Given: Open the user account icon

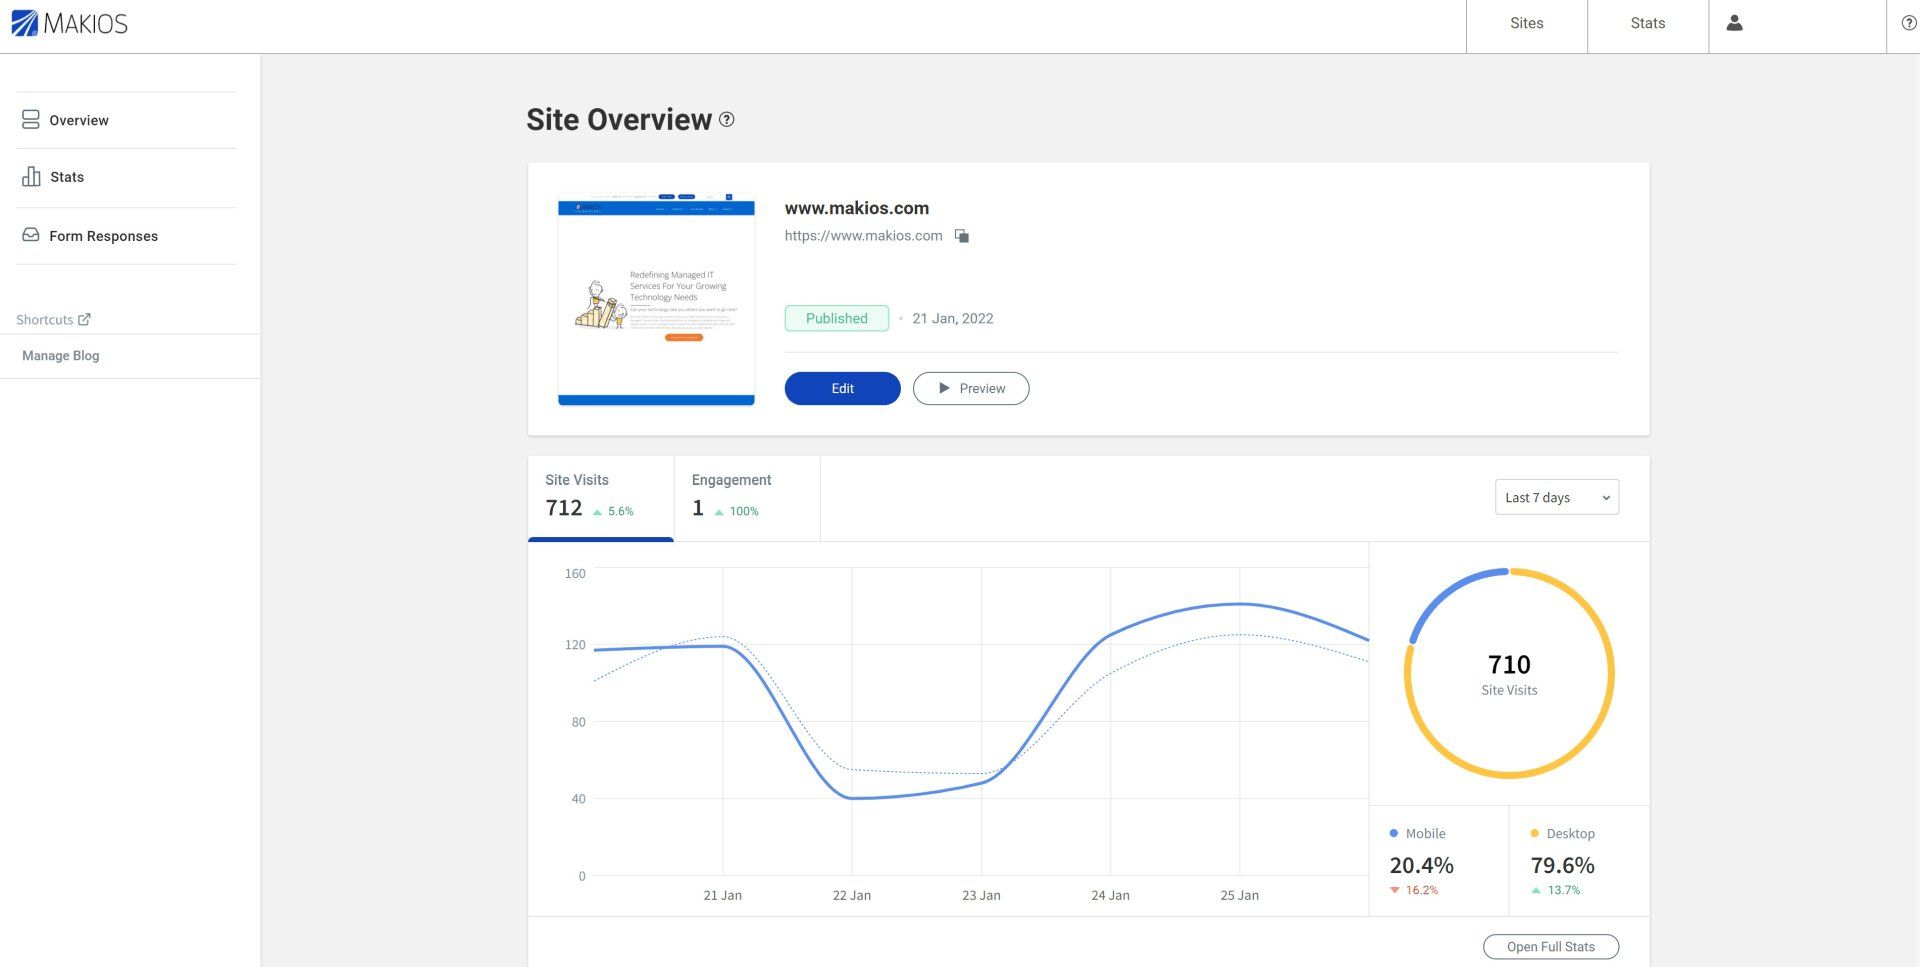Looking at the screenshot, I should [x=1735, y=23].
